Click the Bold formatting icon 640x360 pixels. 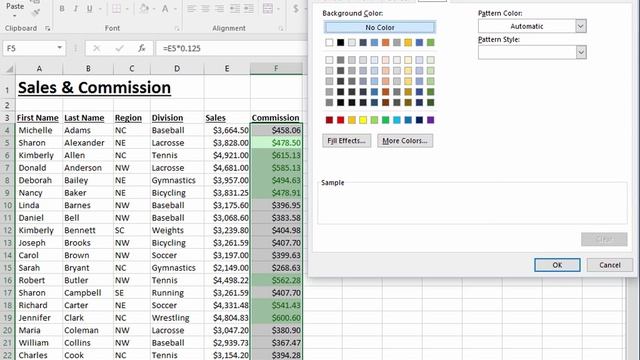[x=62, y=9]
